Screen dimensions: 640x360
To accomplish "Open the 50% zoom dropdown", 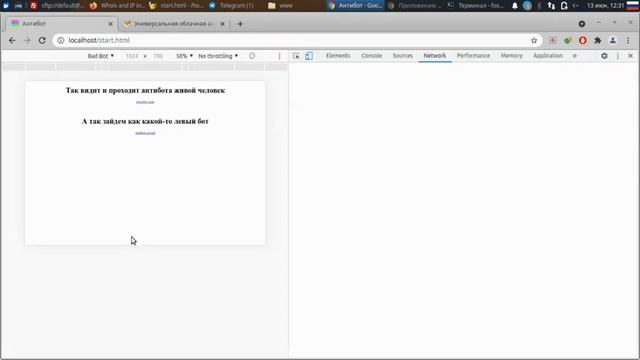I will 184,56.
